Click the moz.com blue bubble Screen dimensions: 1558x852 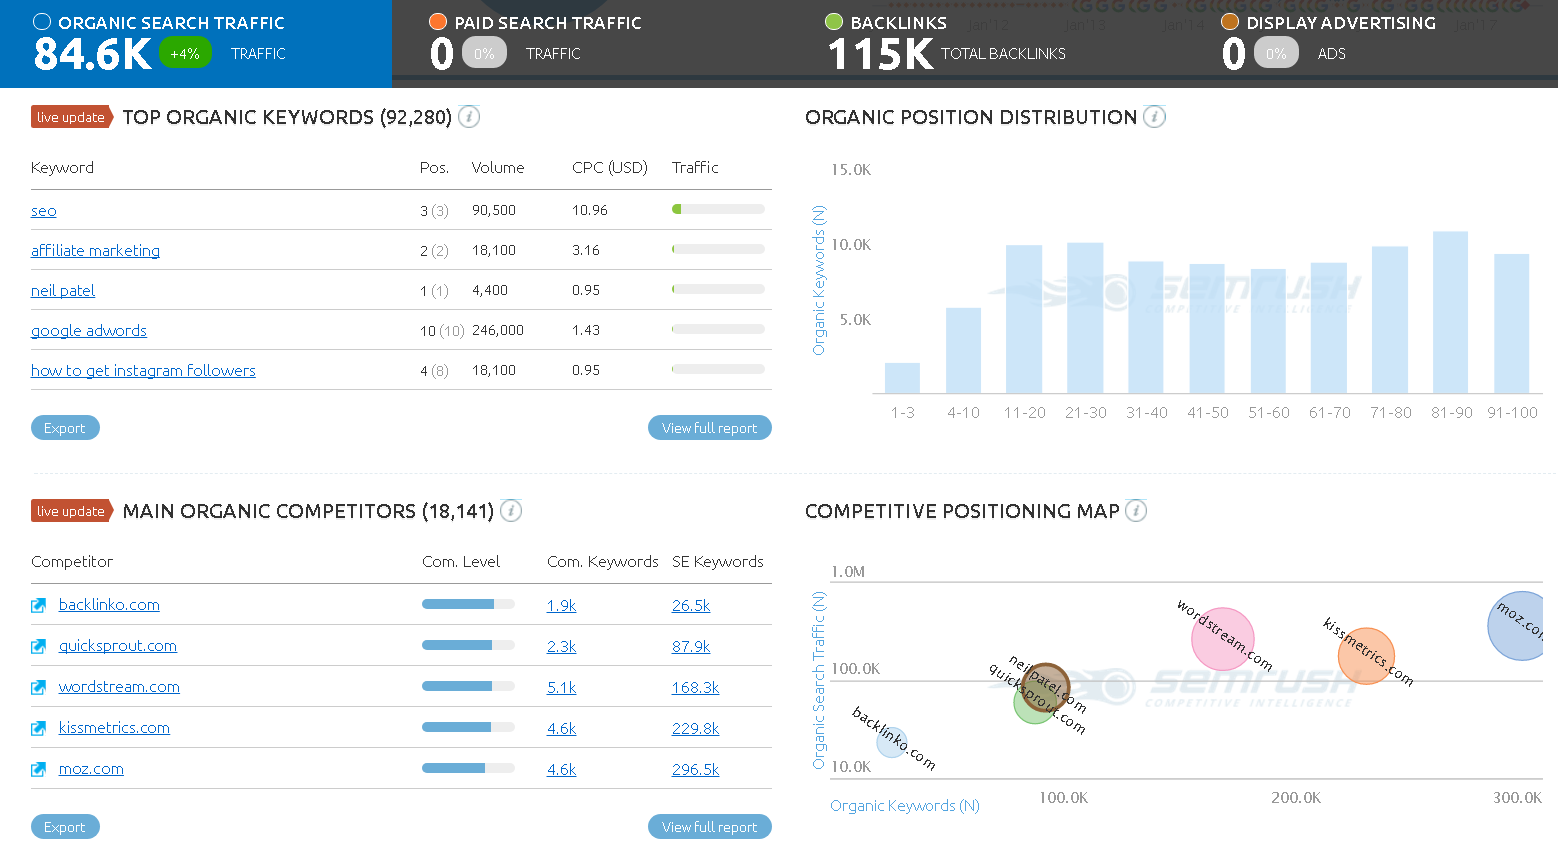click(1517, 625)
